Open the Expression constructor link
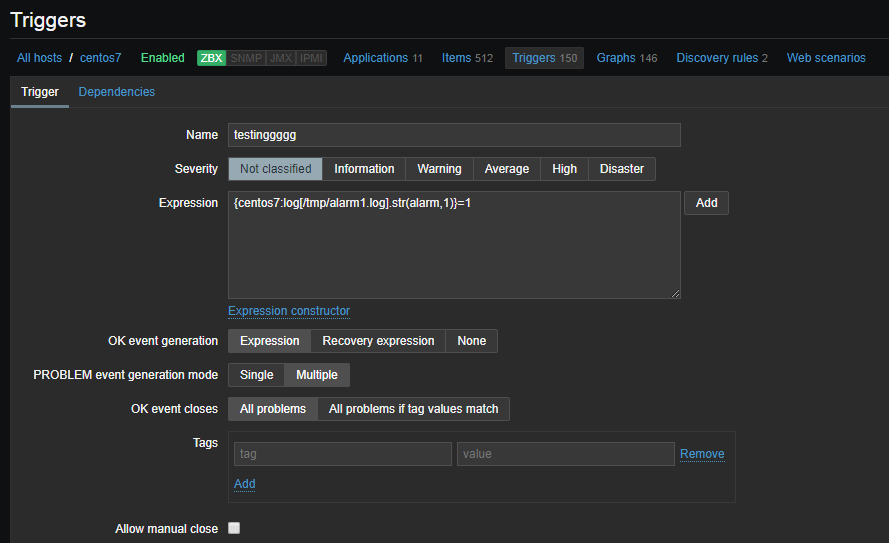This screenshot has width=889, height=543. (289, 311)
